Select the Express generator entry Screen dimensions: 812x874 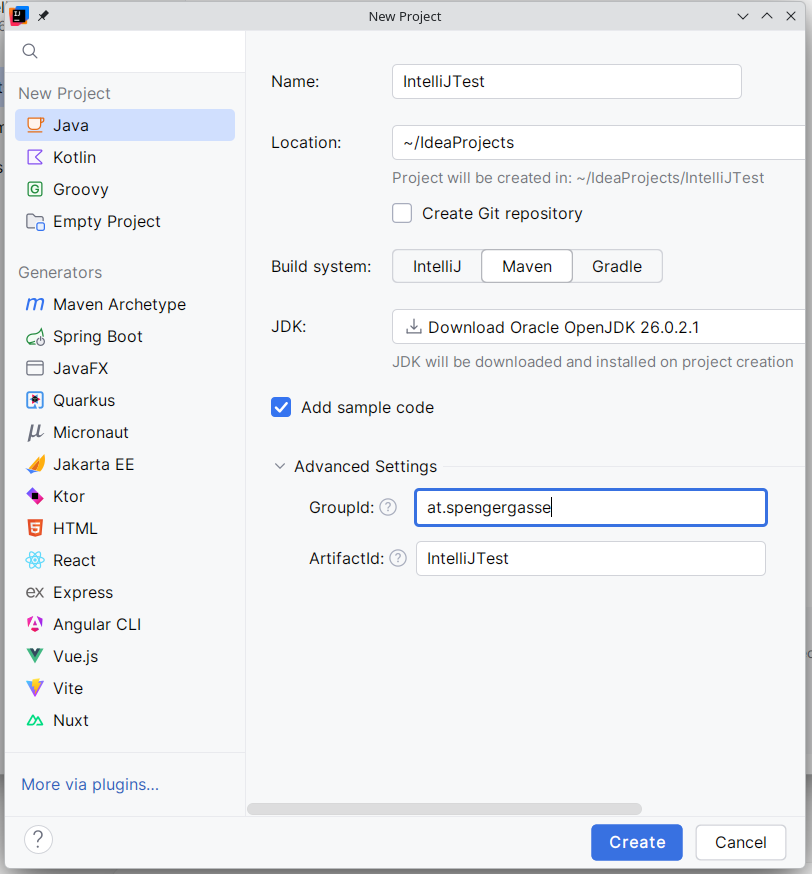125,592
